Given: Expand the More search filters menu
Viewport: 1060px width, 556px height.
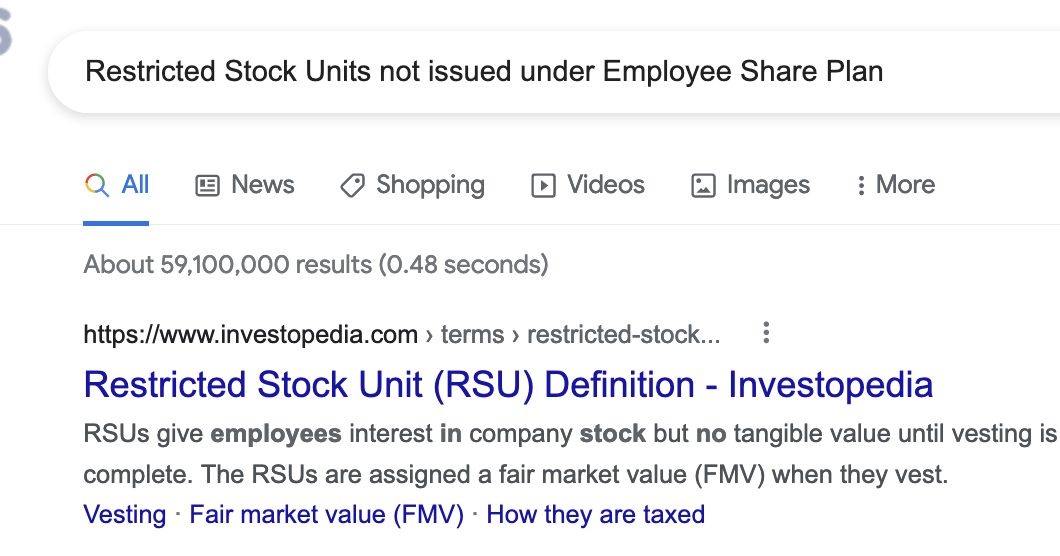Looking at the screenshot, I should [905, 185].
